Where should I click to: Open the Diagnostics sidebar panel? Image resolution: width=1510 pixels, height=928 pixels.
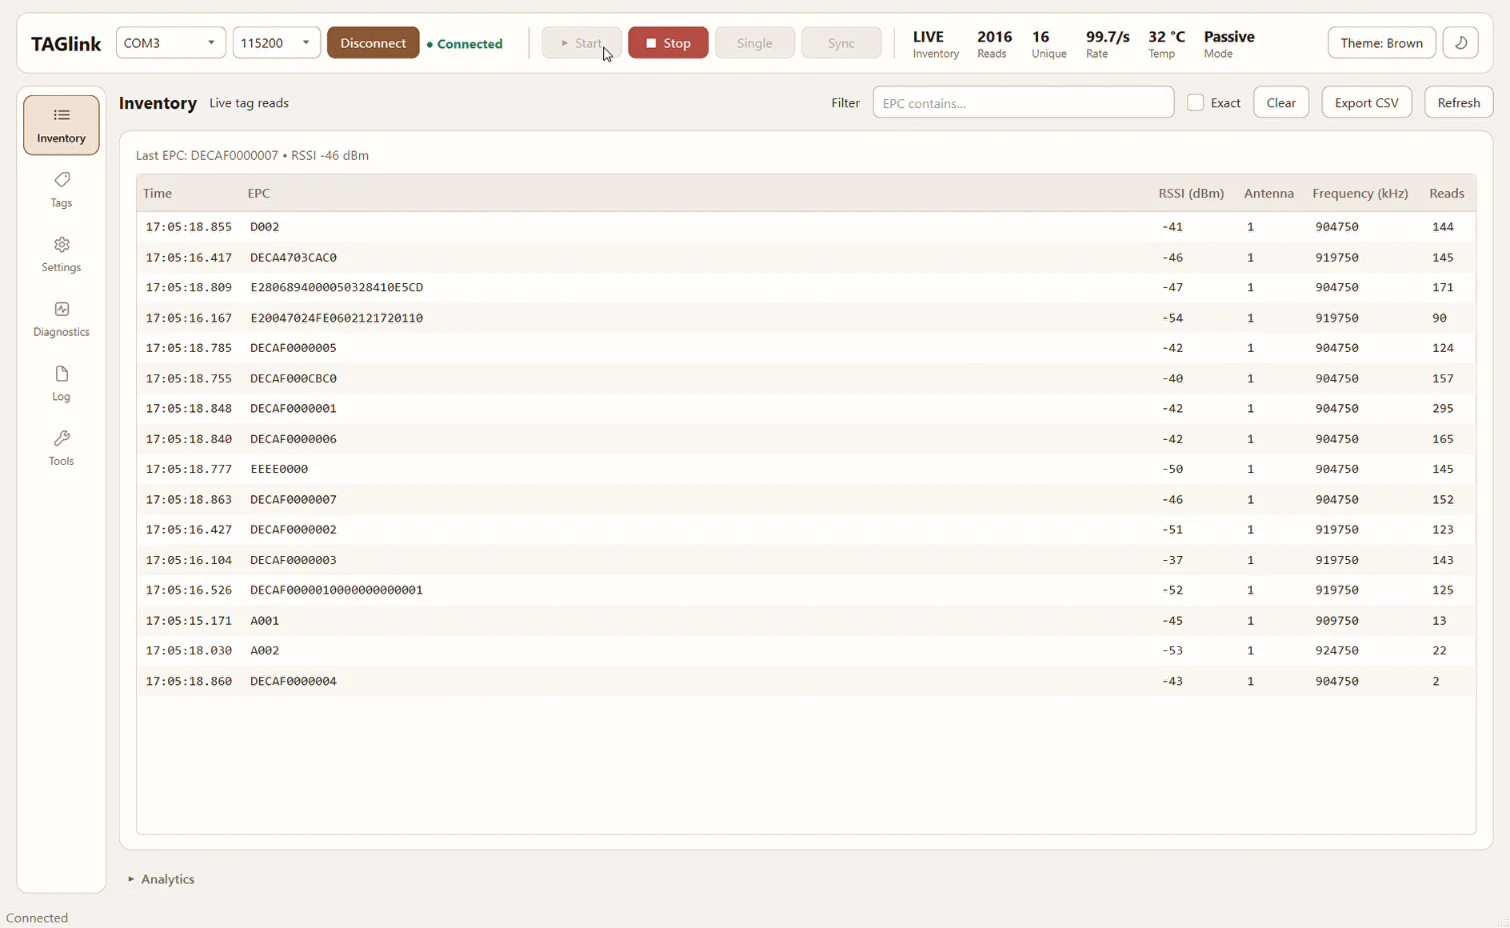pyautogui.click(x=61, y=319)
